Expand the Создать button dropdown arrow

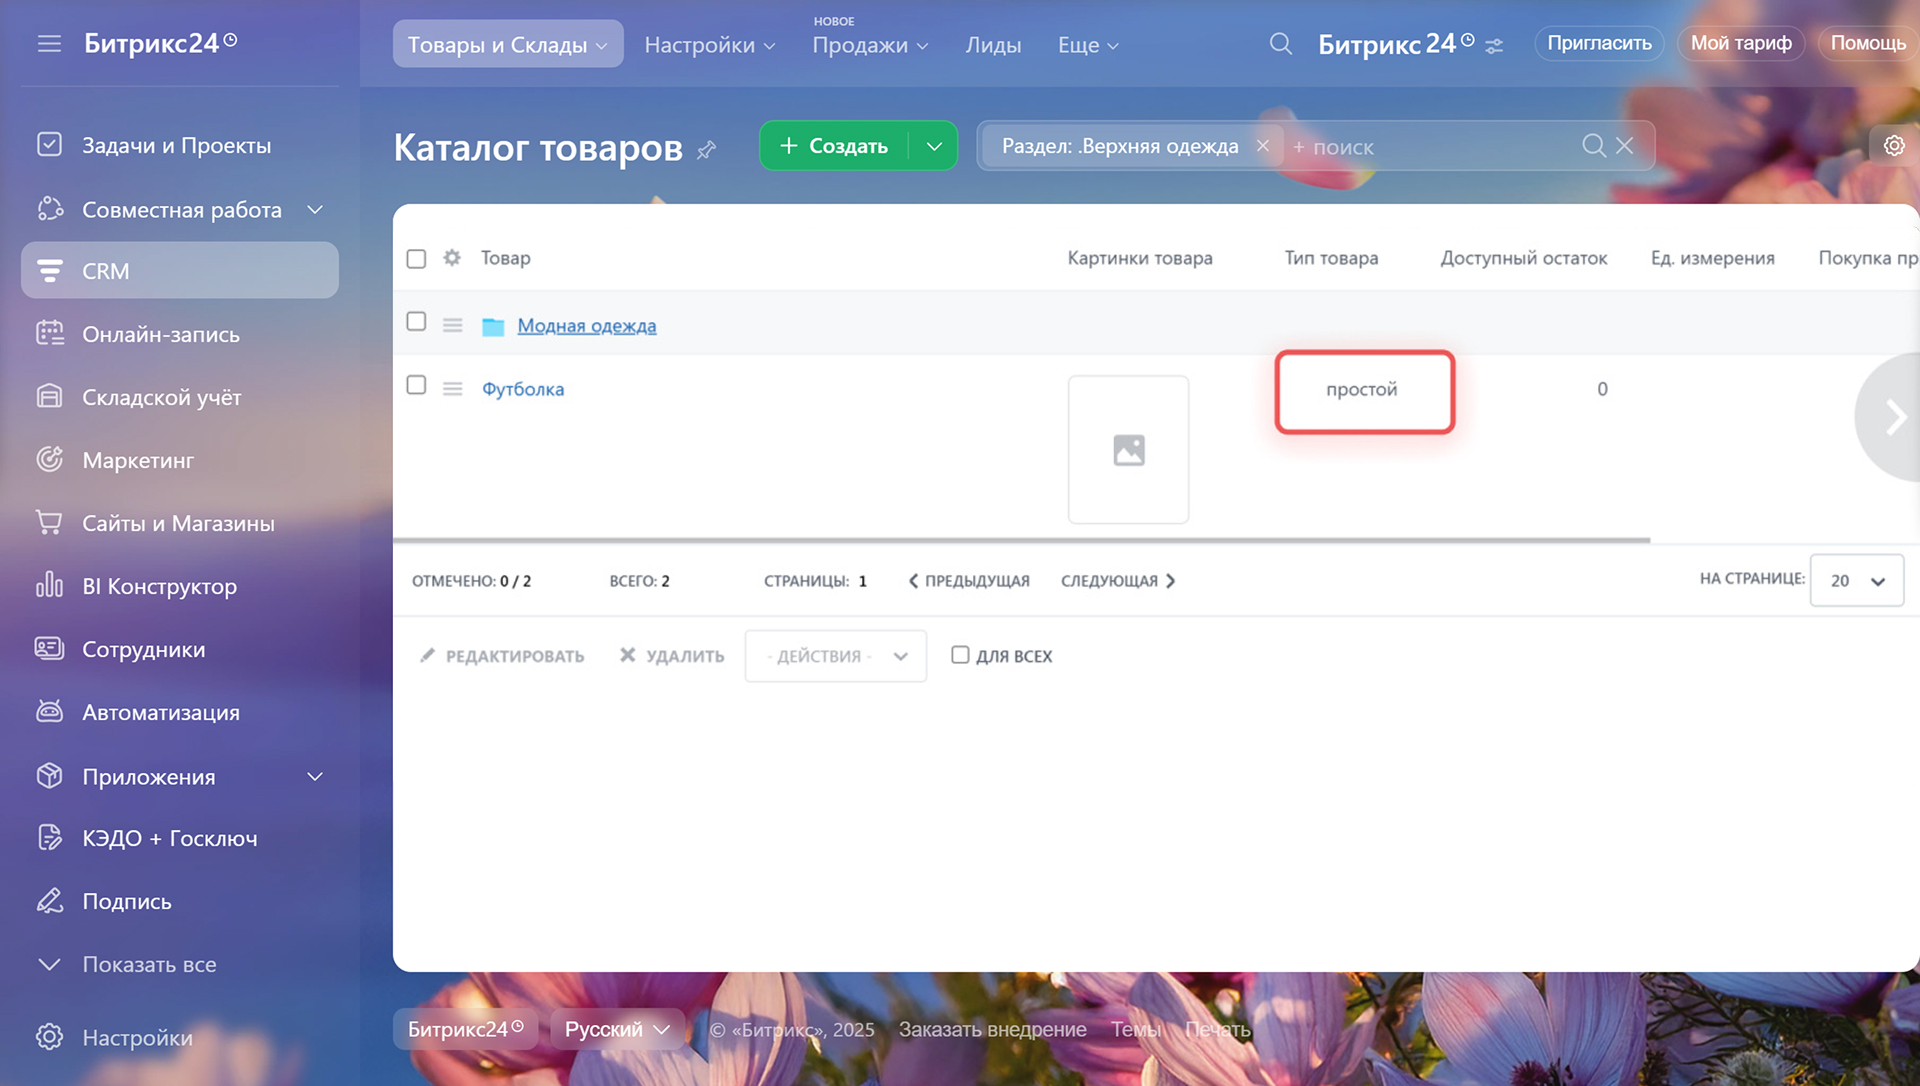point(934,146)
